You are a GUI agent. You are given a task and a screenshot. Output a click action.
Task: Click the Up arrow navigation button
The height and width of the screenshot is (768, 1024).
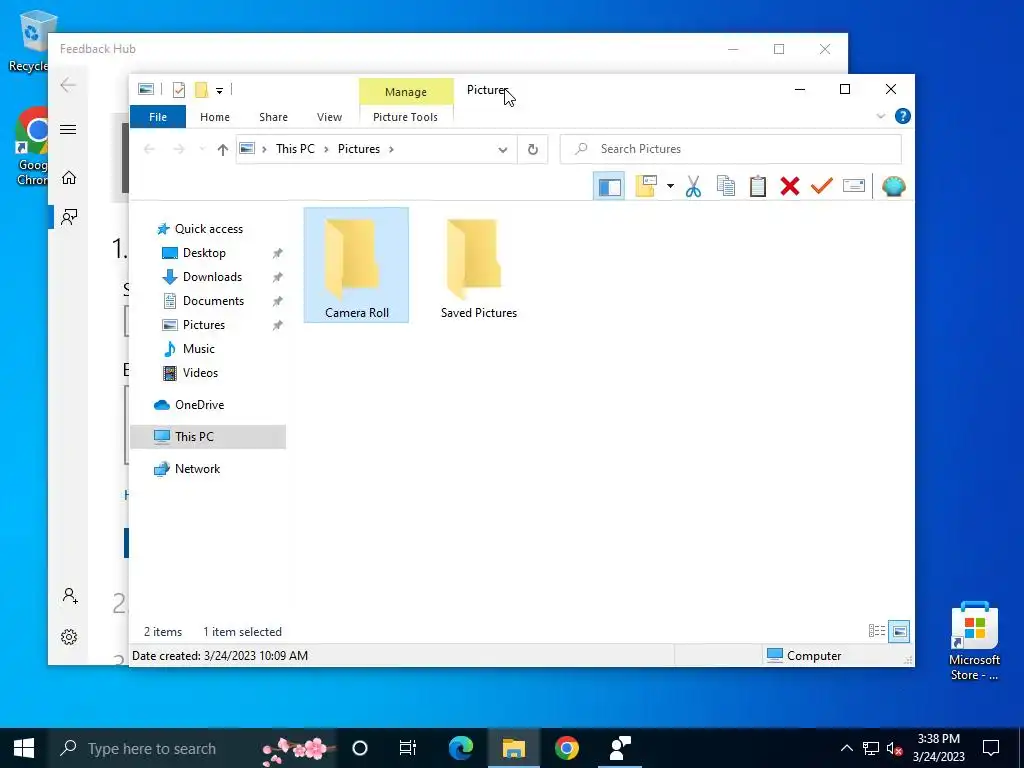(x=223, y=150)
